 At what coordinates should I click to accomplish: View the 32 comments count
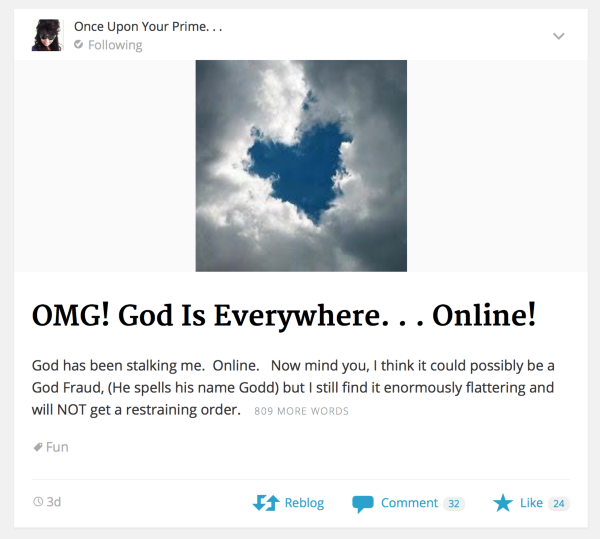pos(454,503)
